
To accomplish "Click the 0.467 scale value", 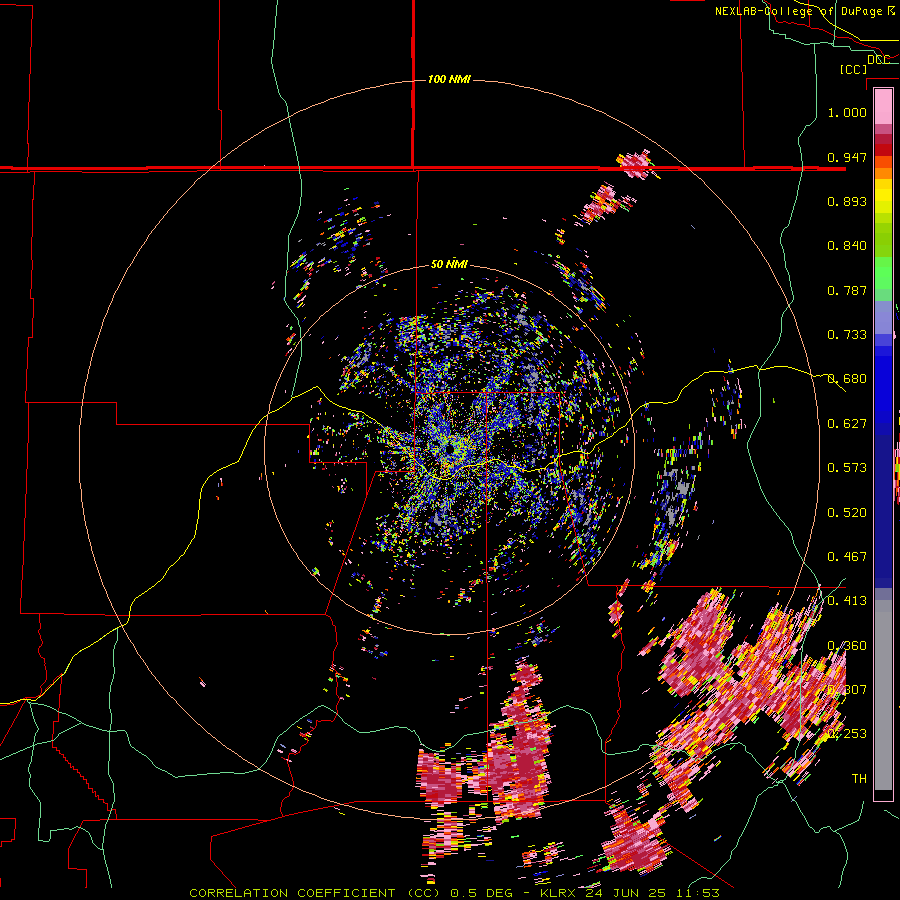I will click(847, 557).
